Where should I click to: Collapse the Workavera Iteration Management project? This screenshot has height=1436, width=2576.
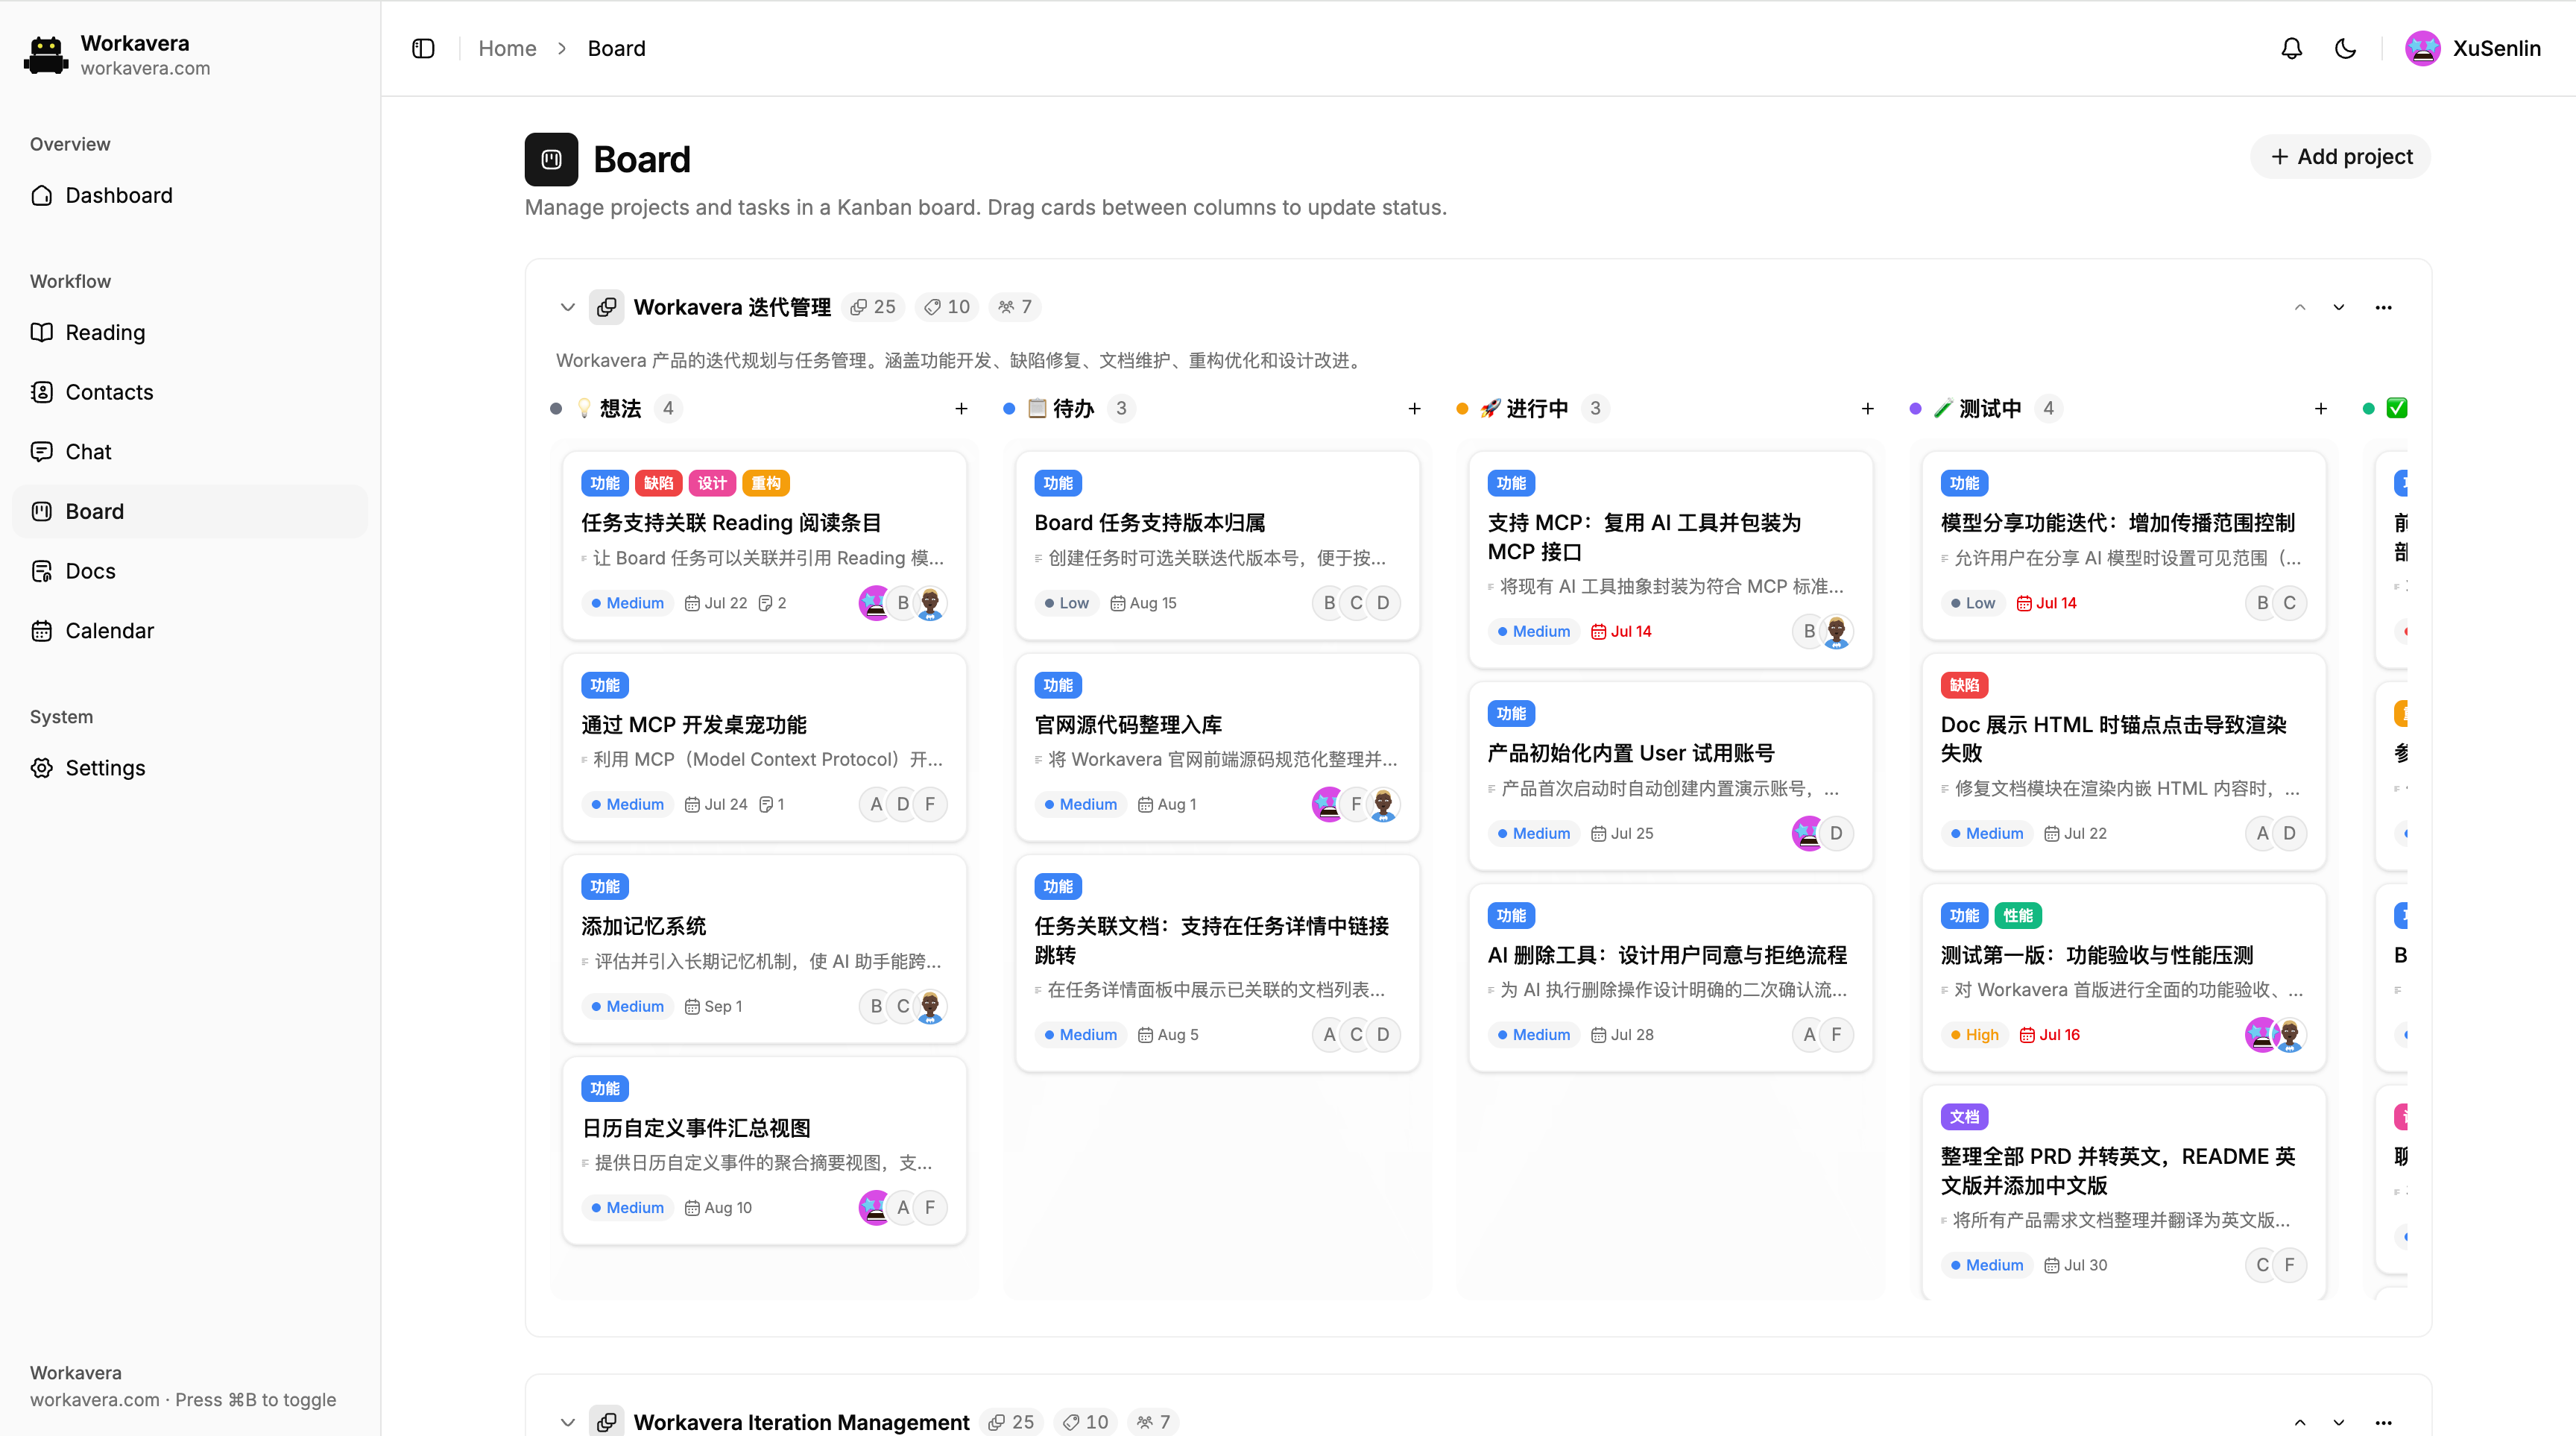(567, 1421)
